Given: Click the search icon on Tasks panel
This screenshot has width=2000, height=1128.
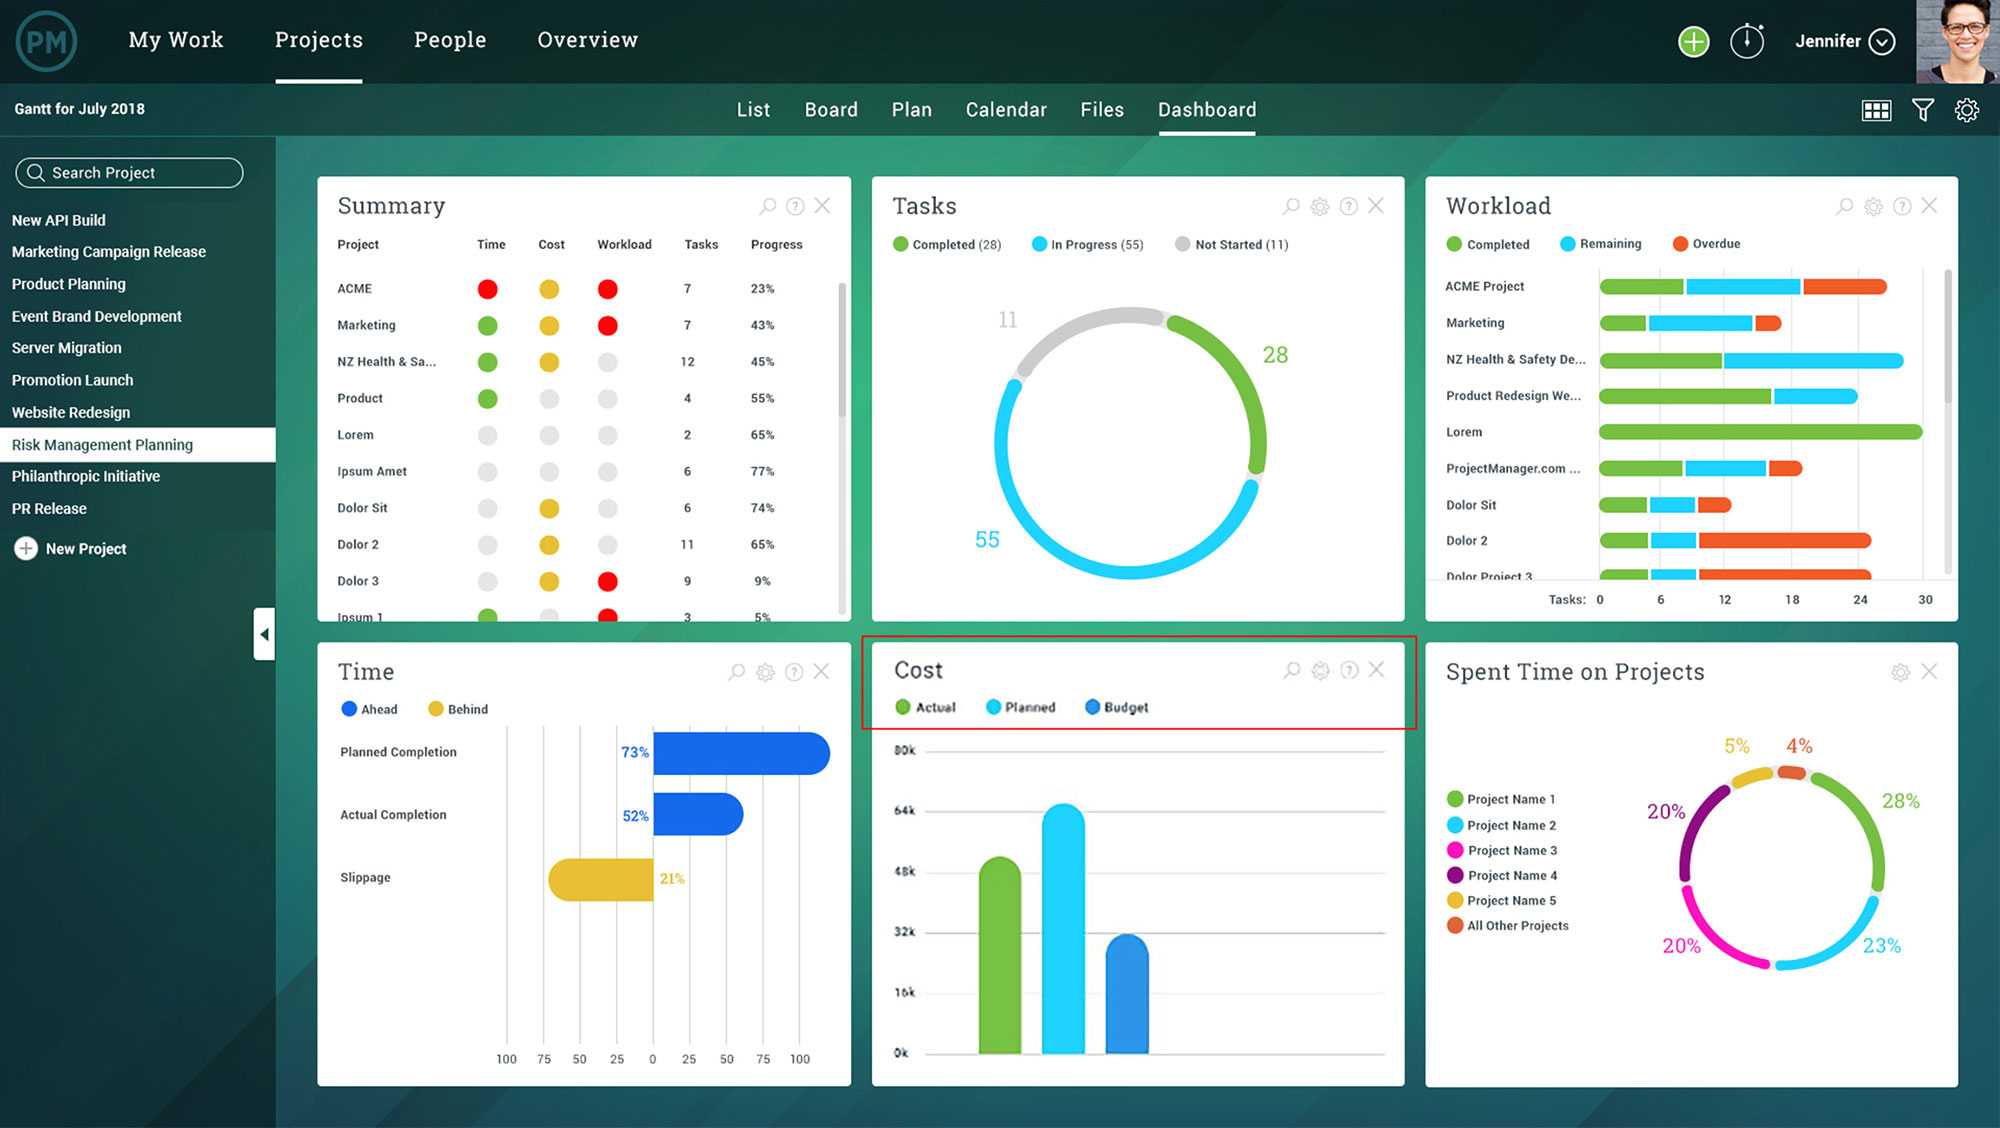Looking at the screenshot, I should 1290,205.
